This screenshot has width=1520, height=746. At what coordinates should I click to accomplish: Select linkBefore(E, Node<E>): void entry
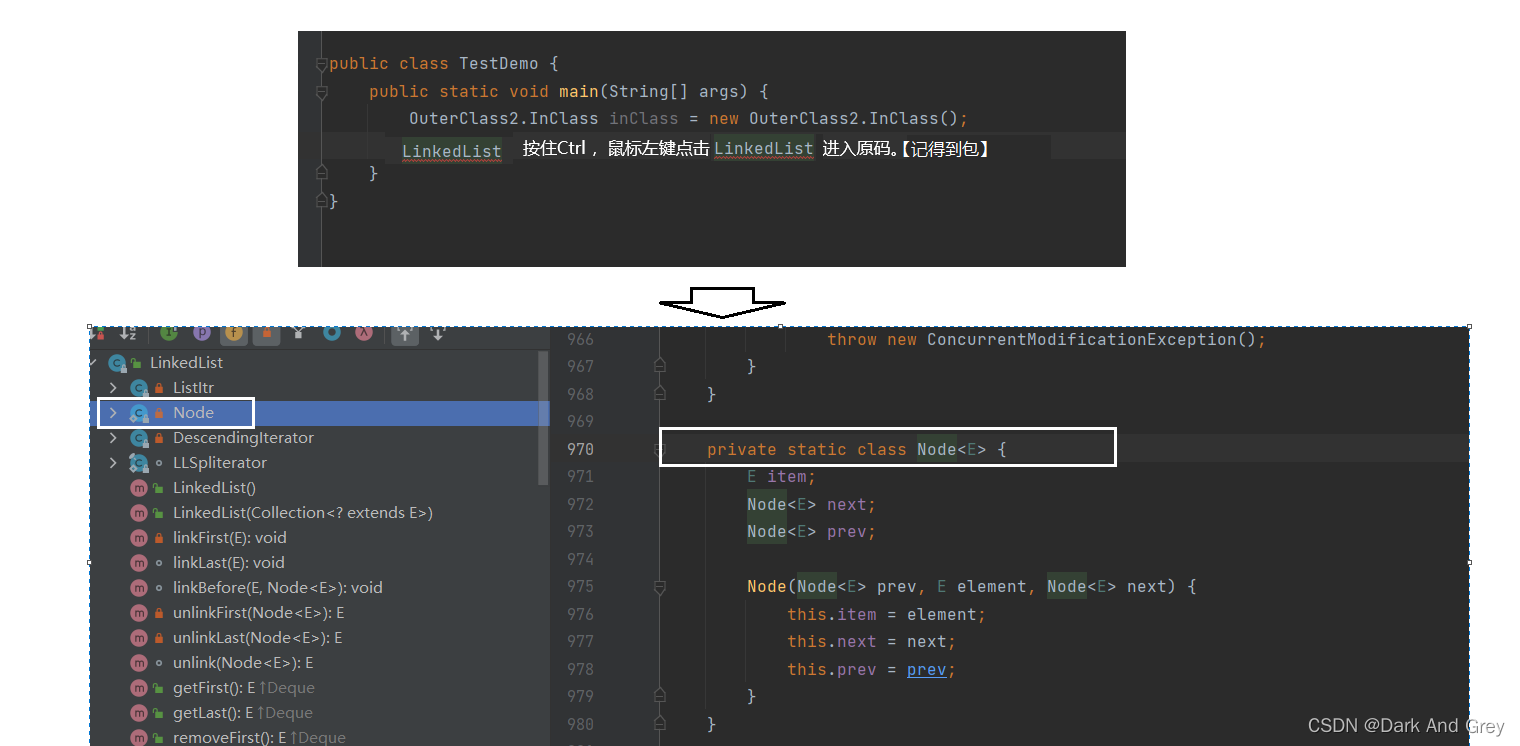pos(277,588)
